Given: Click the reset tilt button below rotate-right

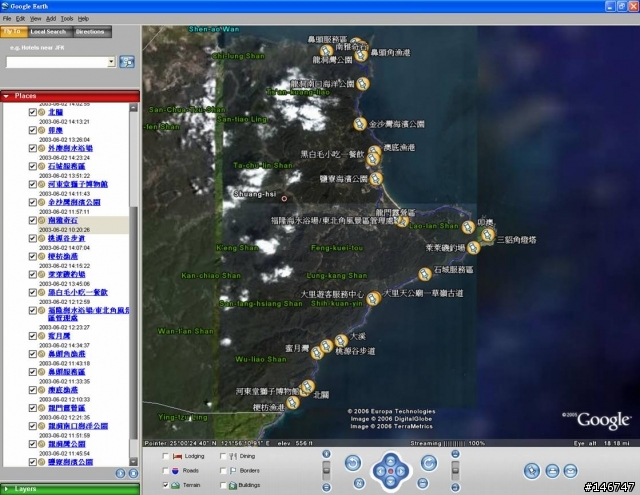Looking at the screenshot, I should [x=423, y=483].
